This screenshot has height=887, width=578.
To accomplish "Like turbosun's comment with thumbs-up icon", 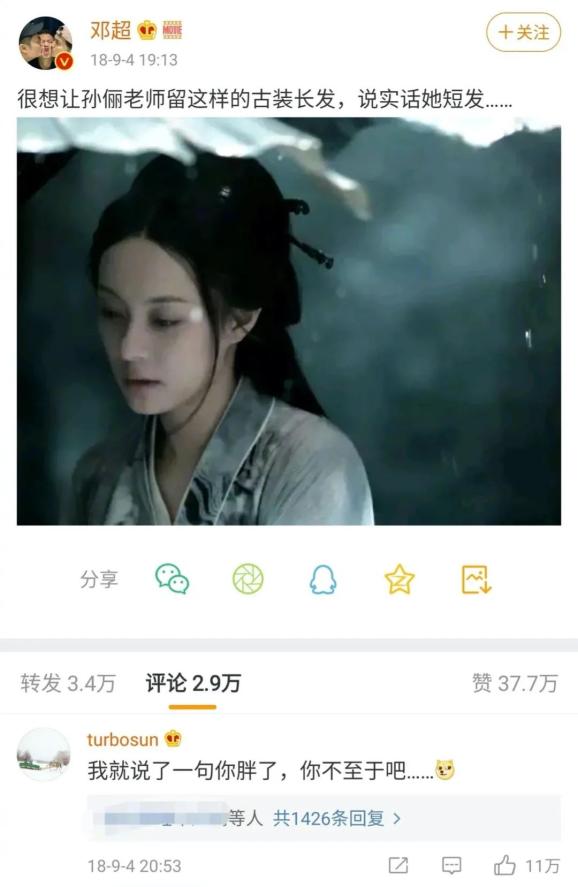I will [504, 865].
